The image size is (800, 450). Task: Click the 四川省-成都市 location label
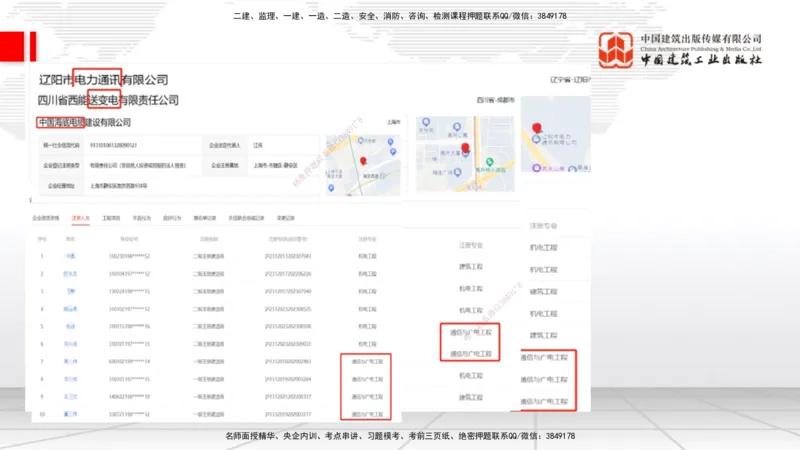tap(495, 100)
